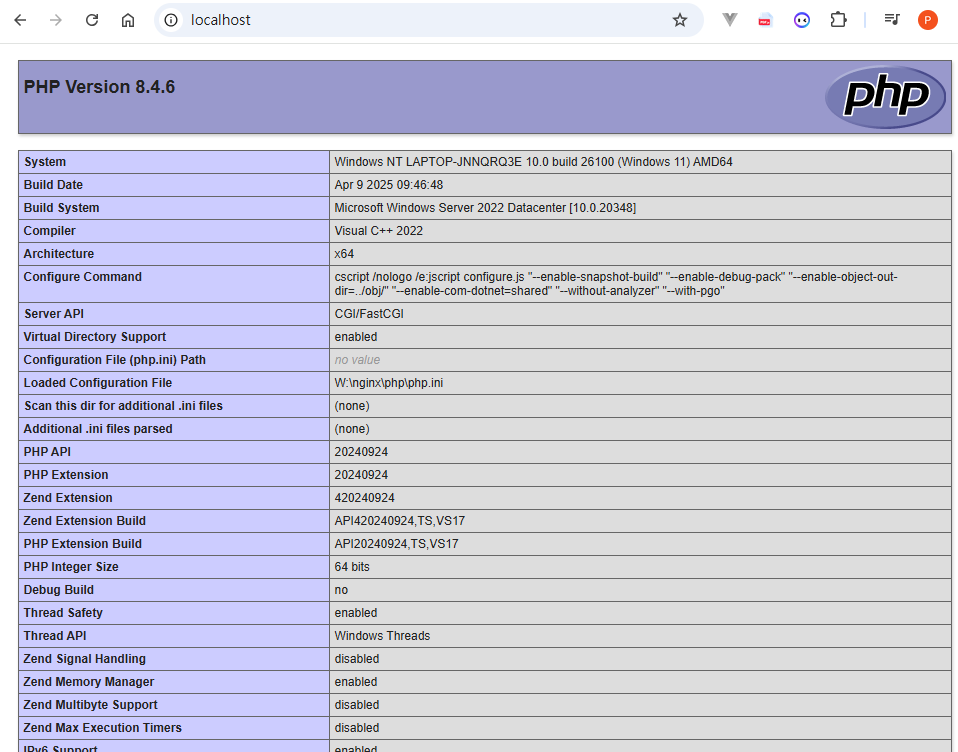Viewport: 958px width, 752px height.
Task: Click the PHP Extension Build label
Action: click(82, 544)
